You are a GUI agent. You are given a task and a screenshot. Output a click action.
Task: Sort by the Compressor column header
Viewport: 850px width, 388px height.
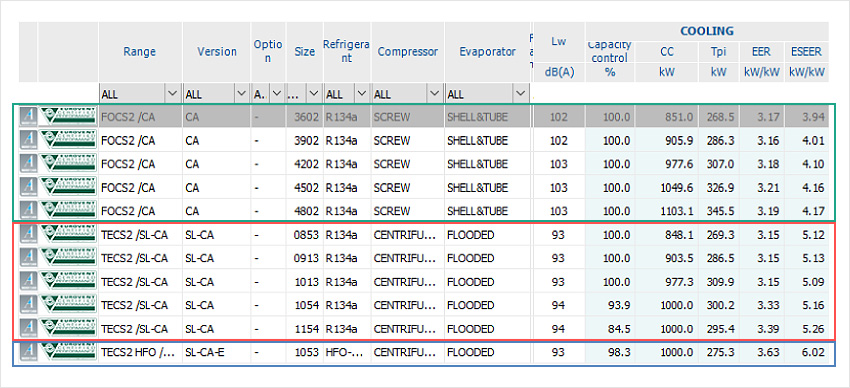(x=408, y=52)
